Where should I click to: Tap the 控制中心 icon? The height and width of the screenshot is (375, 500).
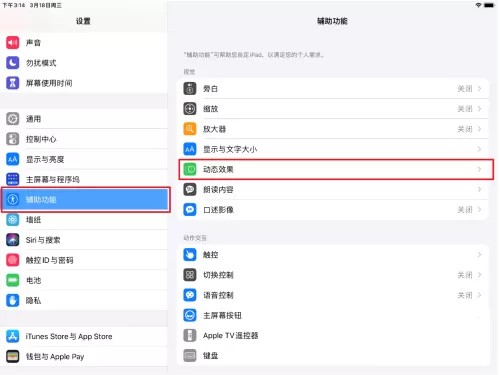tap(13, 139)
